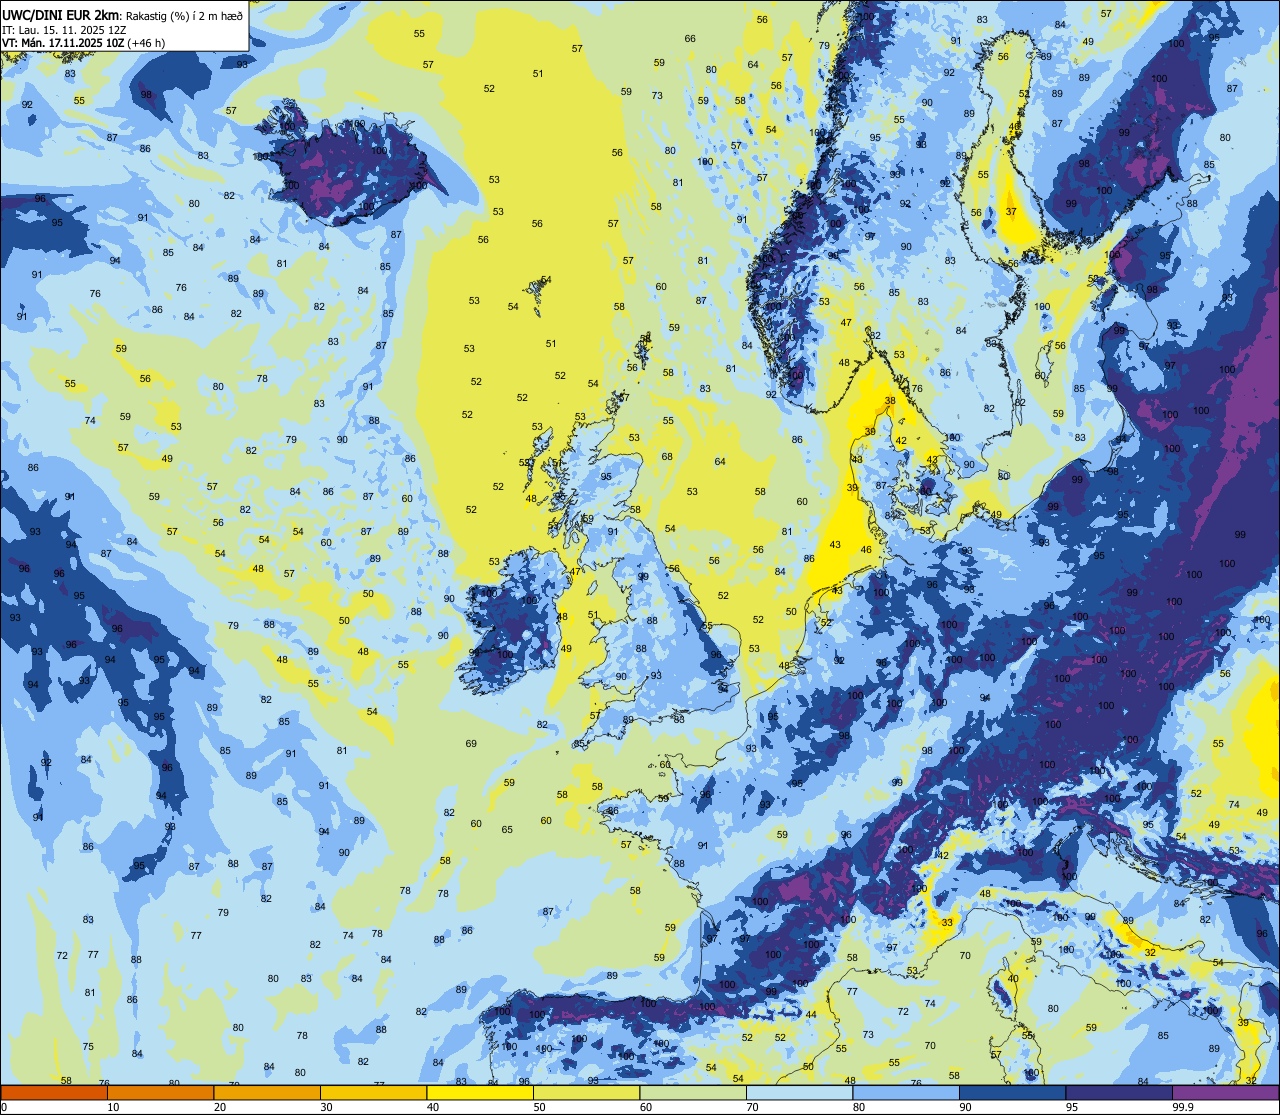The image size is (1280, 1115).
Task: Click the 'IT: Lau. 15. 11. 2025 12Z' line
Action: tap(63, 30)
